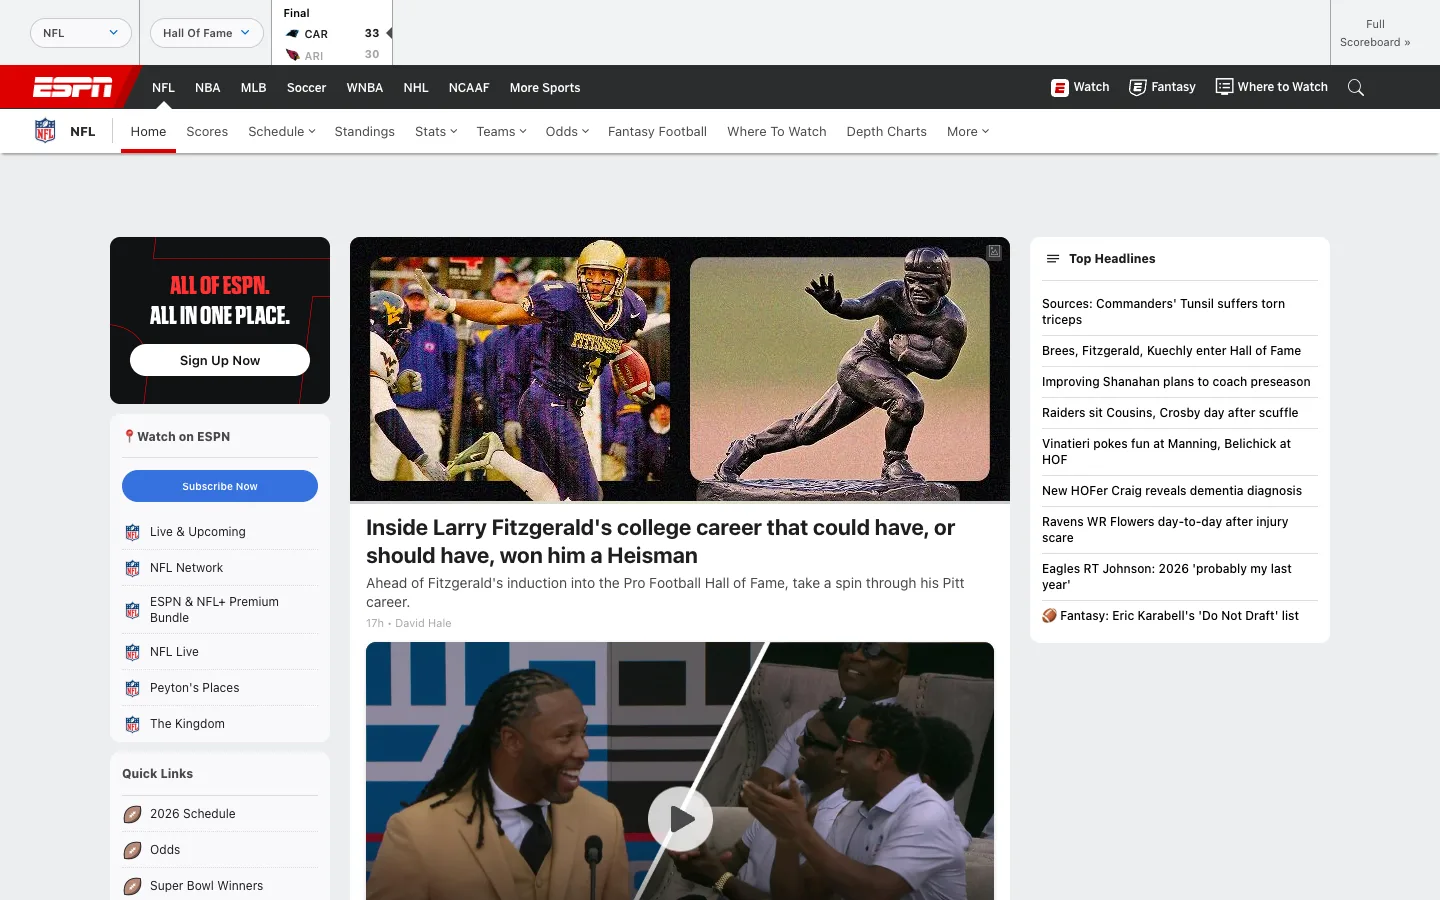Image resolution: width=1440 pixels, height=900 pixels.
Task: Select Soccer in the top sports bar
Action: pos(307,87)
